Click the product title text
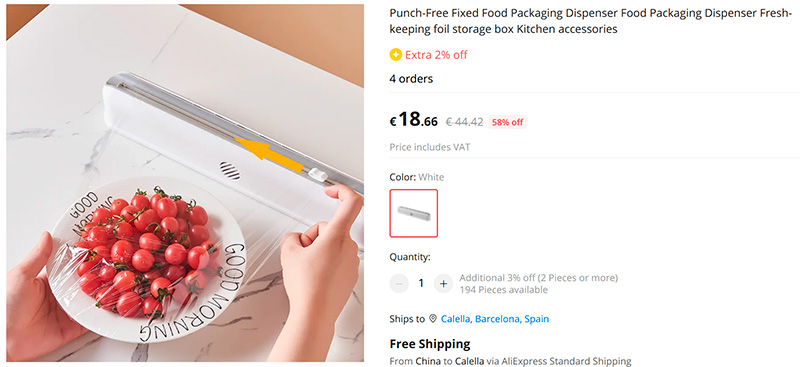This screenshot has width=800, height=367. coord(590,21)
